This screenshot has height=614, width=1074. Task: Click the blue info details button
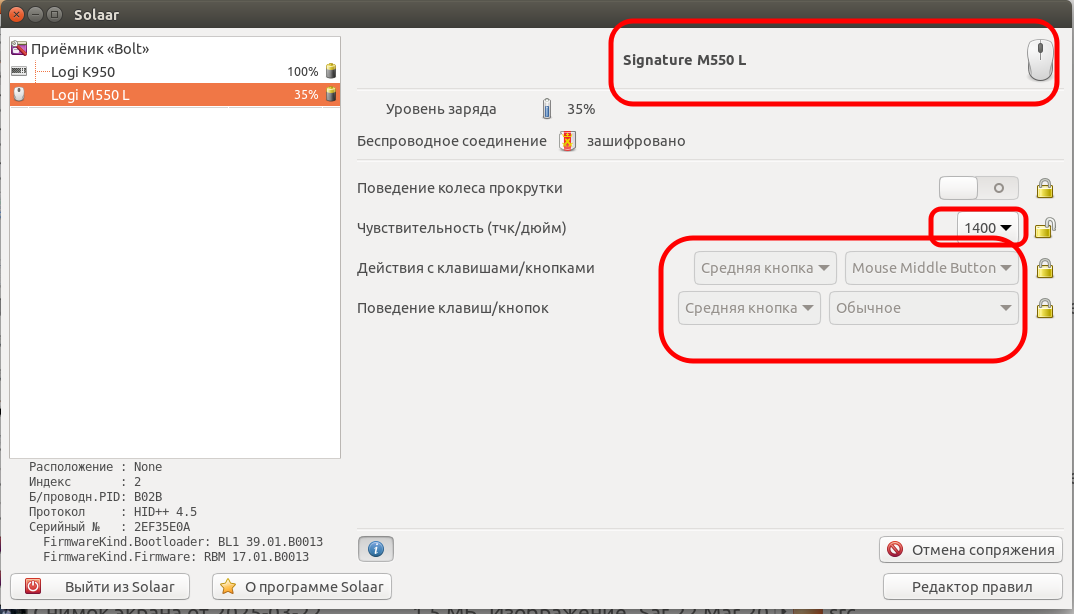pos(375,549)
